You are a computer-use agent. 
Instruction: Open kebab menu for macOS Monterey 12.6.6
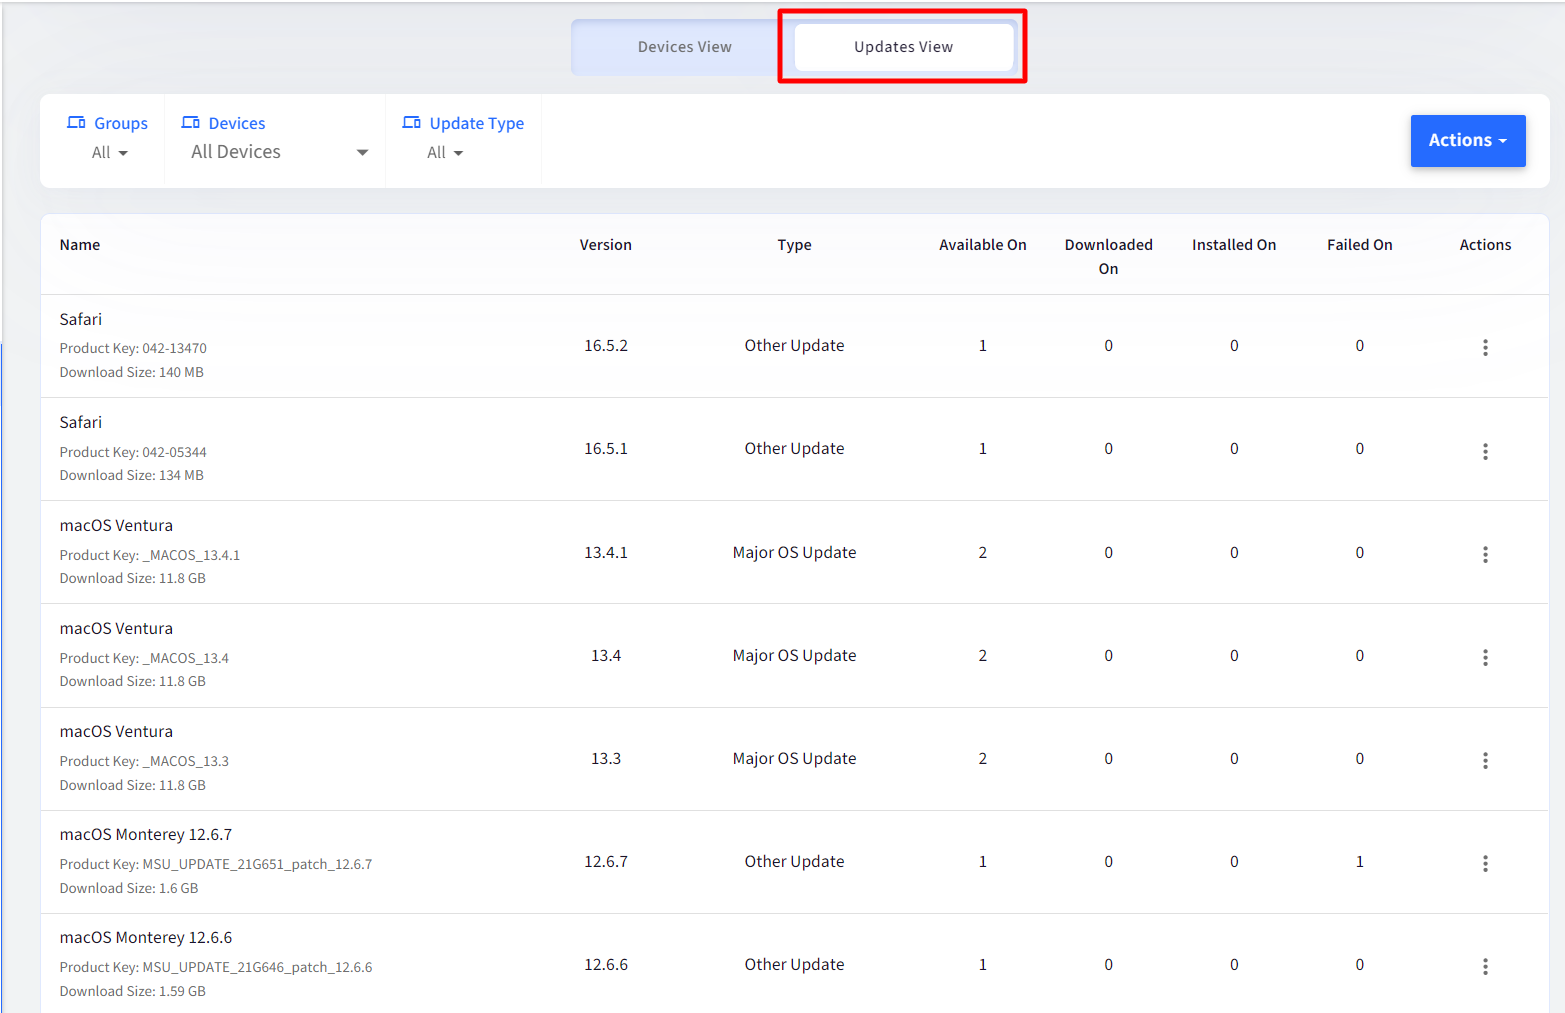1485,966
